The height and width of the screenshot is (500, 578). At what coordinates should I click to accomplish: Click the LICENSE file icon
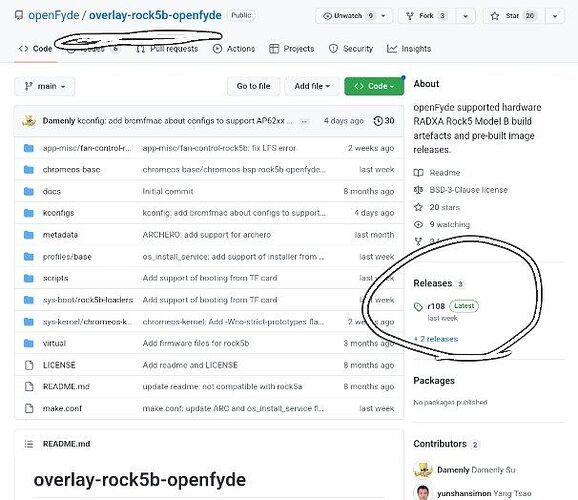[29, 365]
